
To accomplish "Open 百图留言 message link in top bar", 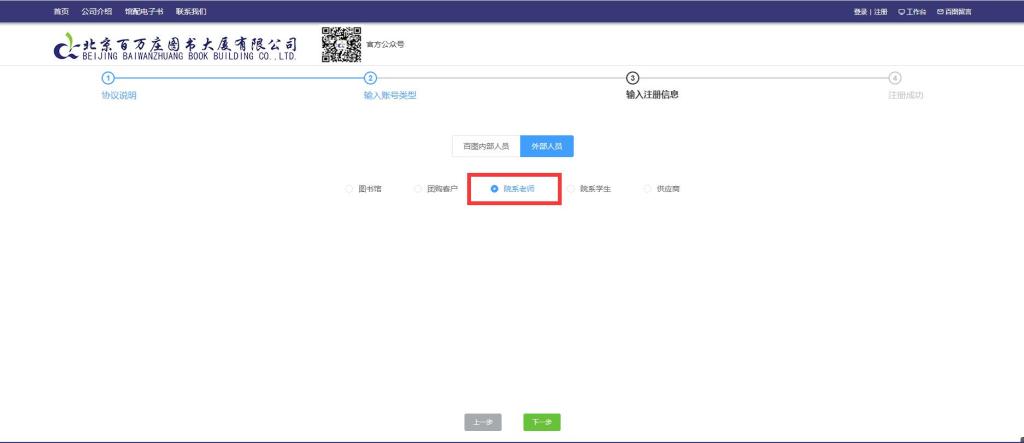I will 953,12.
